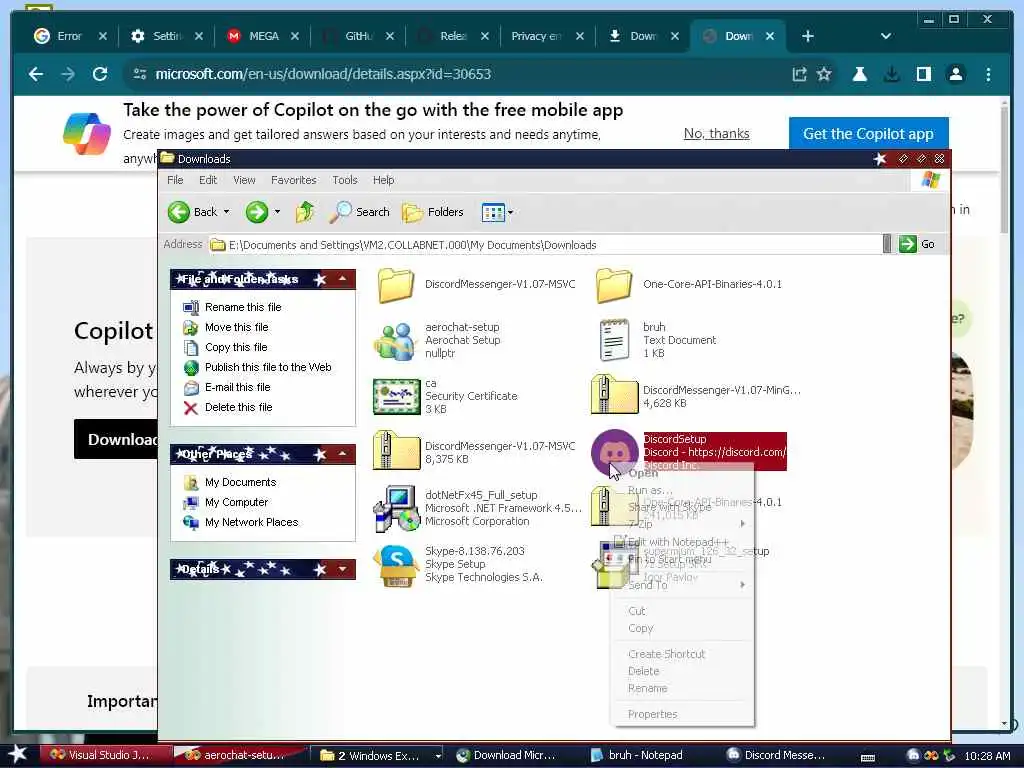
Task: Select the DiscordSetup Discord icon
Action: tap(614, 452)
